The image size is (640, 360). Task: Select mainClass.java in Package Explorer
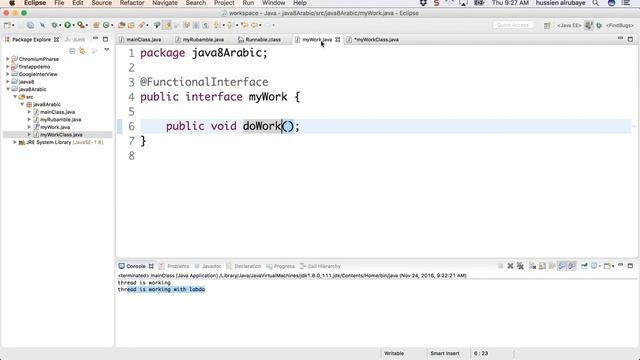[57, 112]
